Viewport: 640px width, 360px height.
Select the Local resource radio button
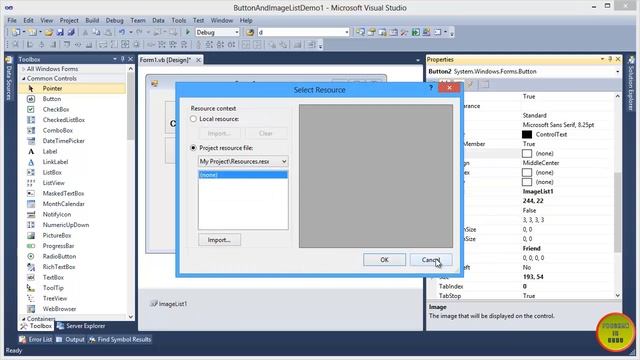click(193, 119)
